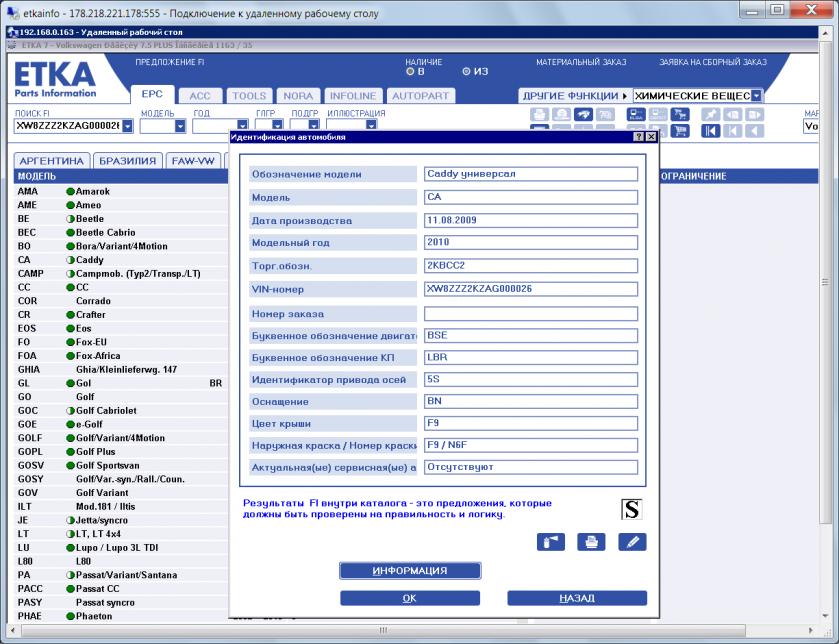Screen dimensions: 839x644
Task: Select Golf Plus in model list
Action: (120, 451)
